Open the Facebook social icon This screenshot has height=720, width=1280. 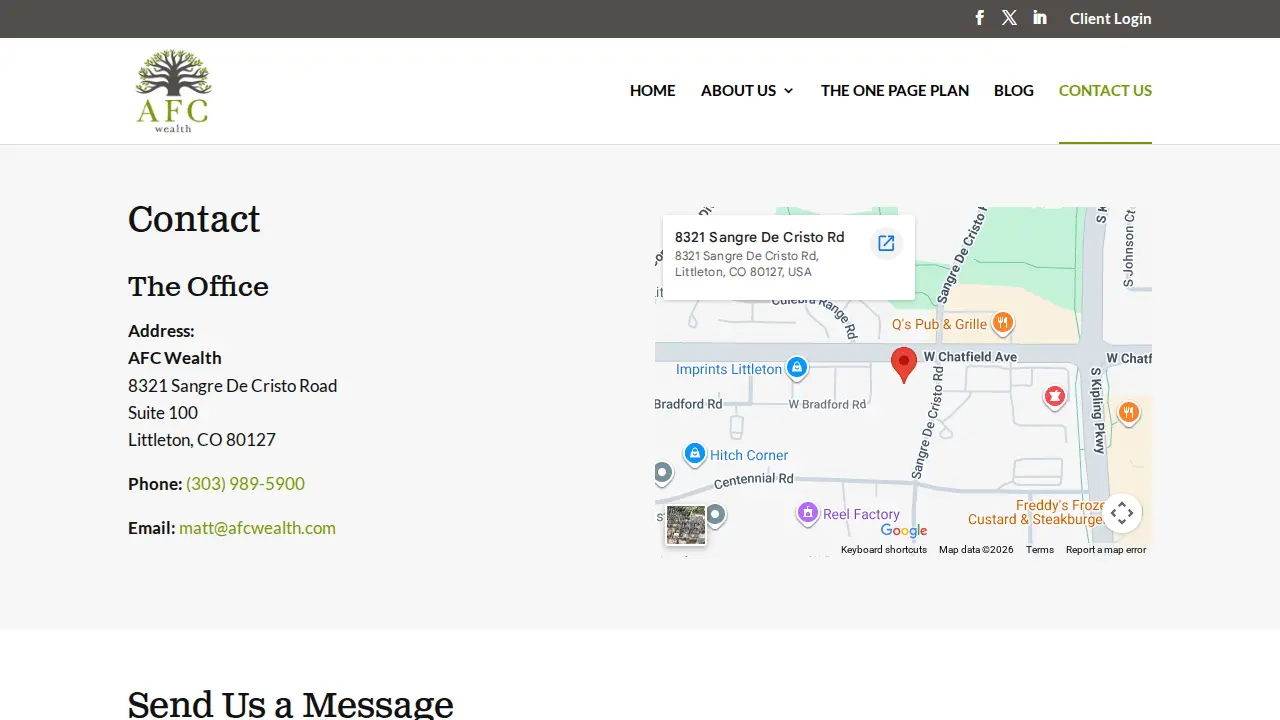click(x=980, y=18)
